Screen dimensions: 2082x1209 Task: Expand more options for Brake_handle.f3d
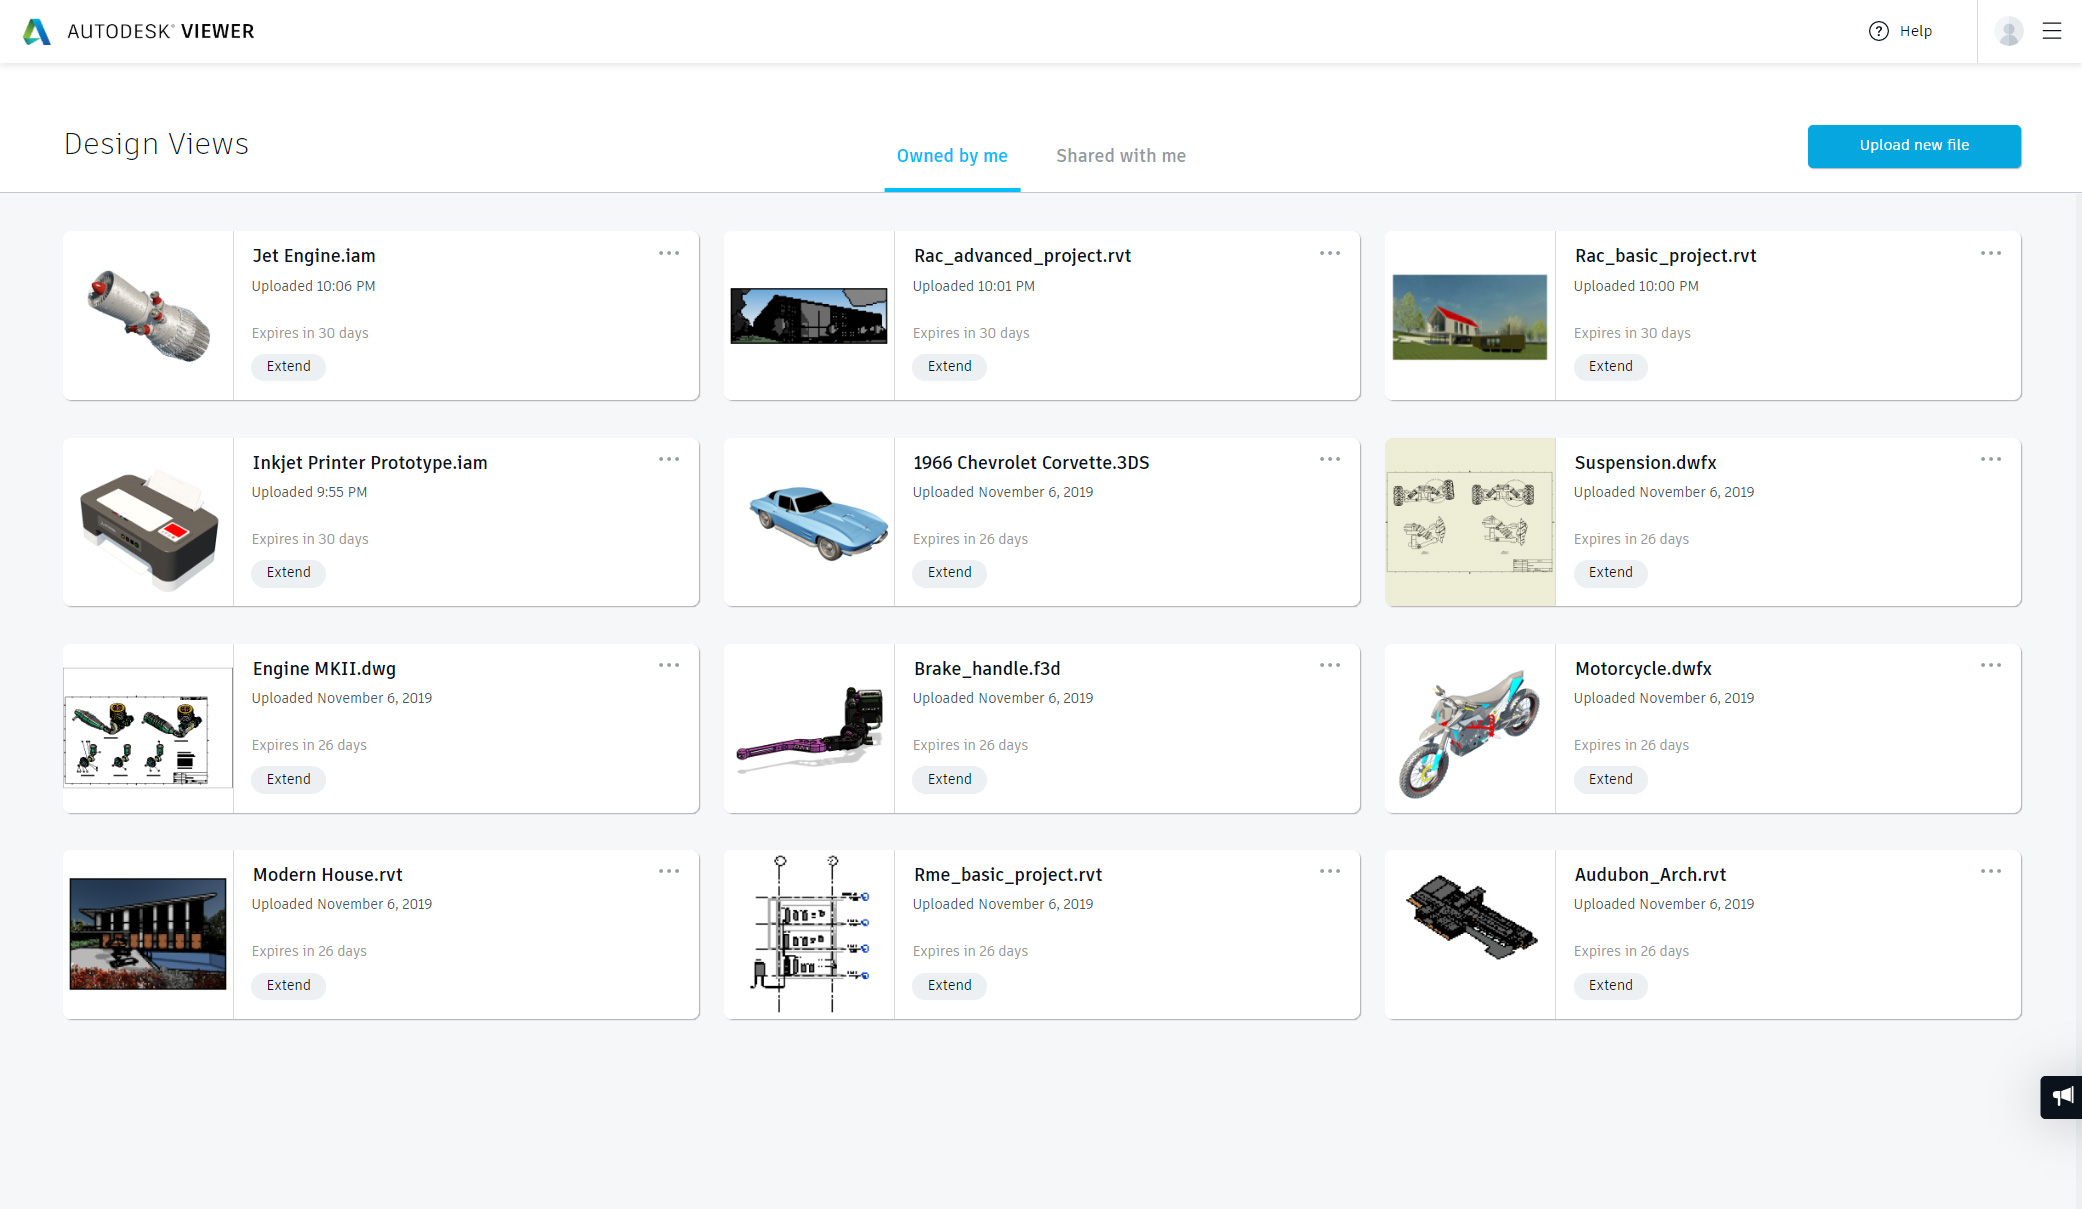[1330, 665]
